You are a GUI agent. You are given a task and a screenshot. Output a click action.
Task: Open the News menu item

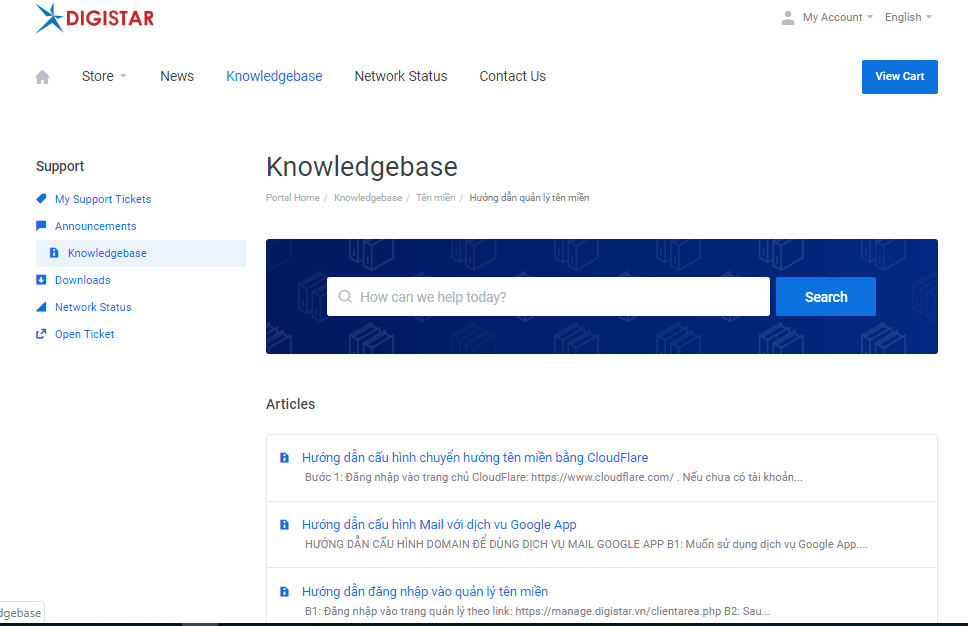point(177,76)
